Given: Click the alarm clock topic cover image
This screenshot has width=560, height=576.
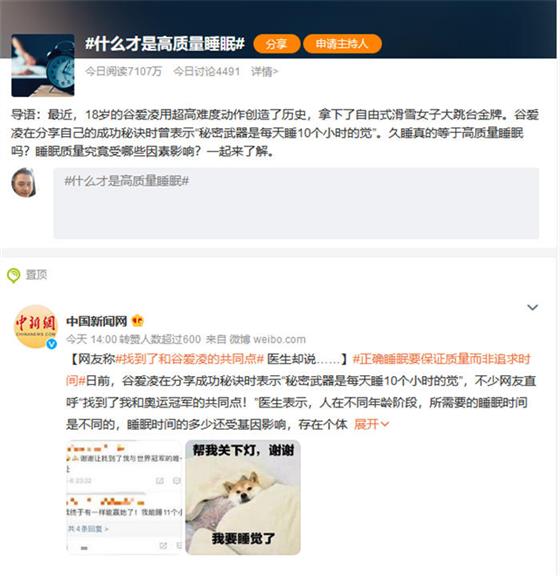Looking at the screenshot, I should click(43, 65).
